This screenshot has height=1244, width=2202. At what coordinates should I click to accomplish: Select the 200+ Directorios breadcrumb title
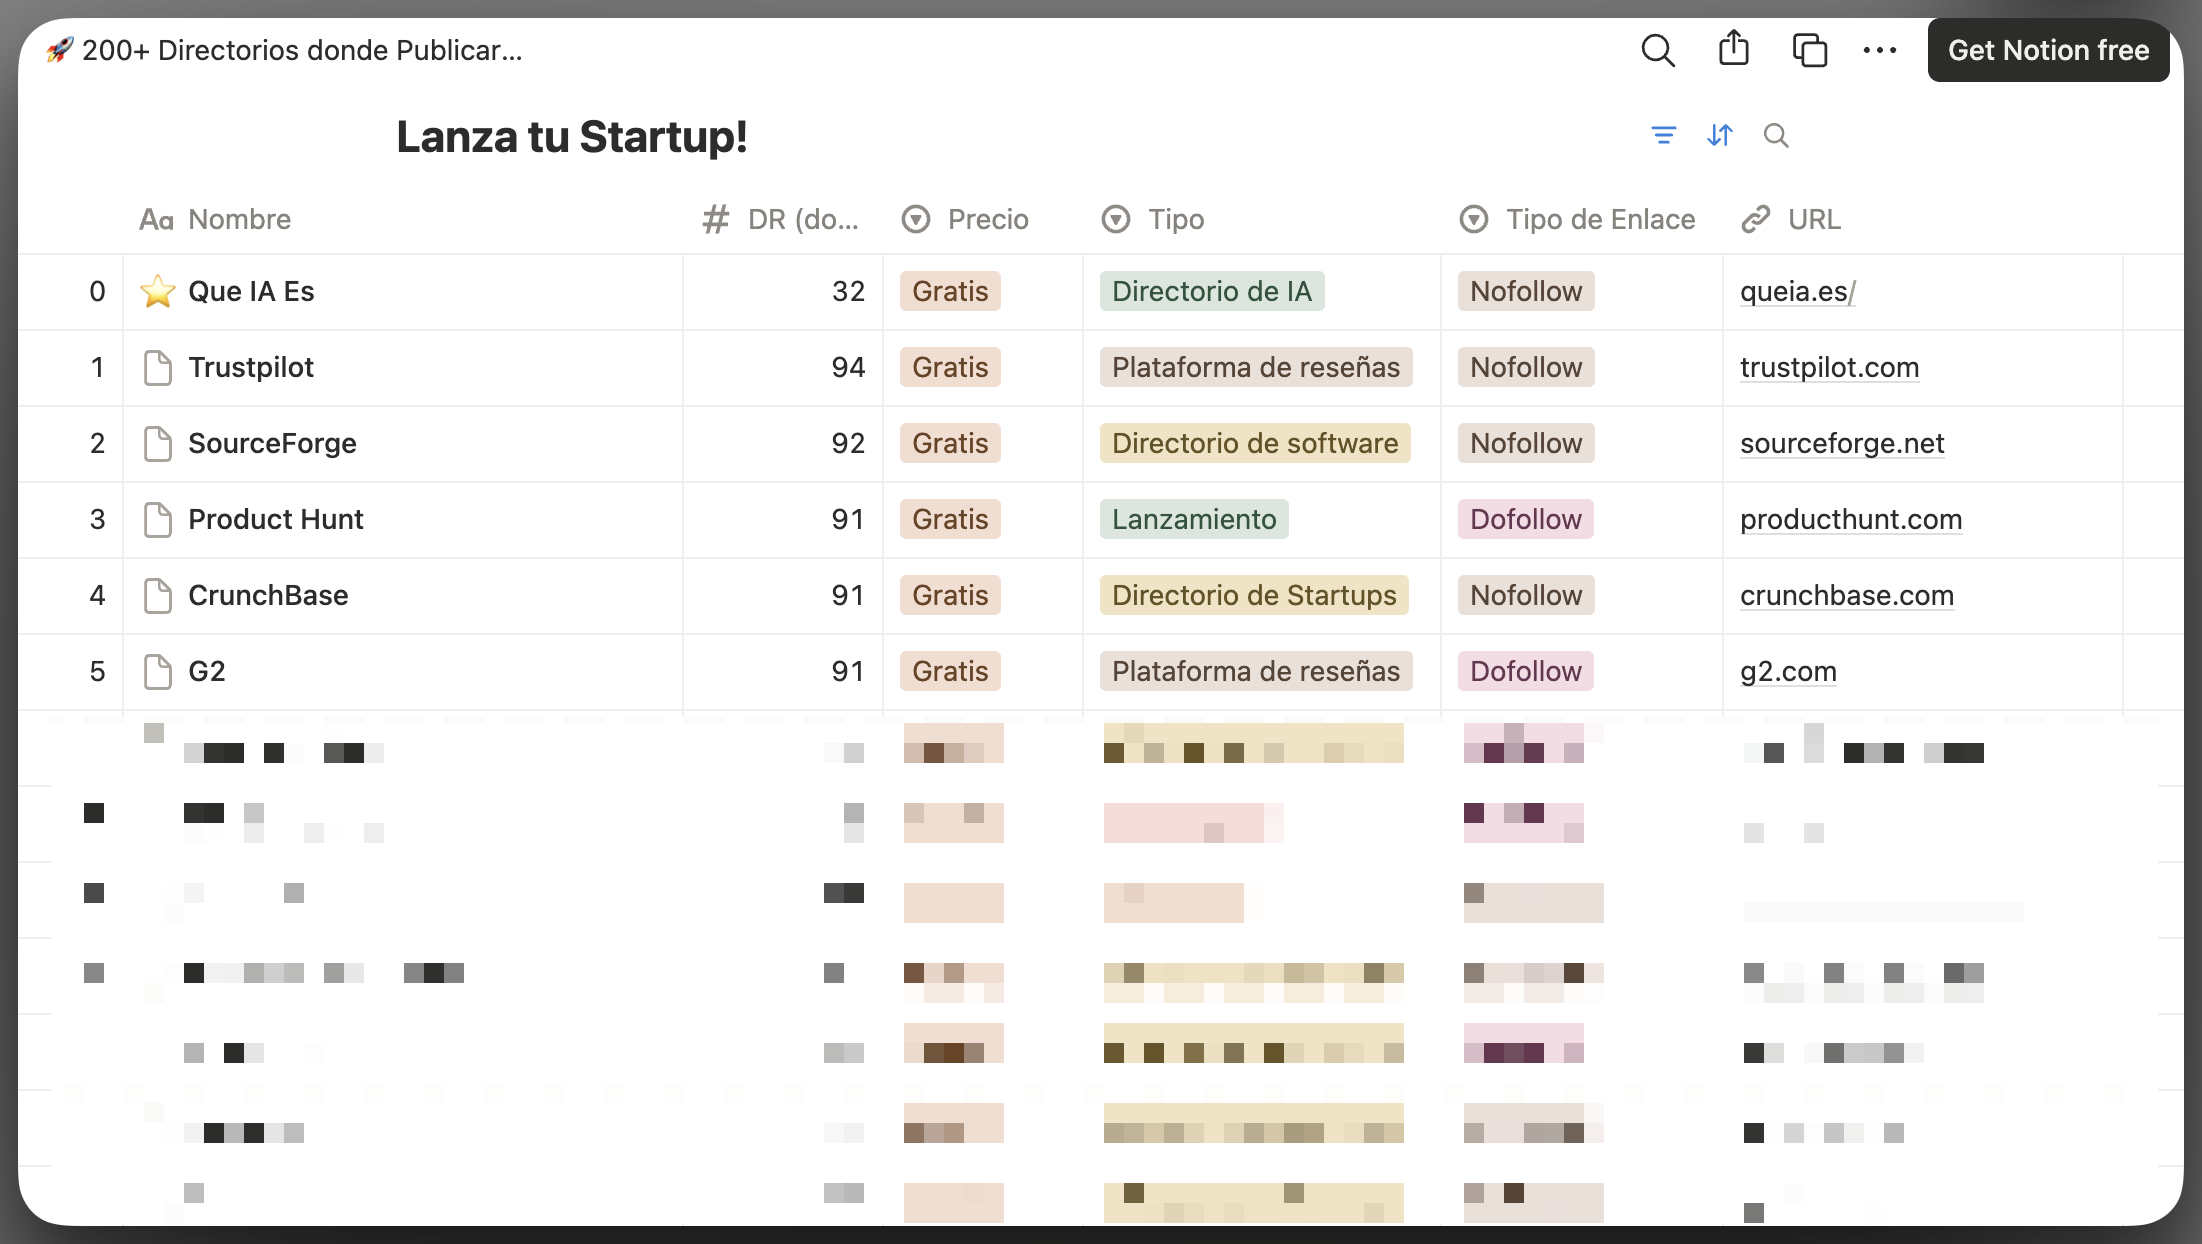303,50
